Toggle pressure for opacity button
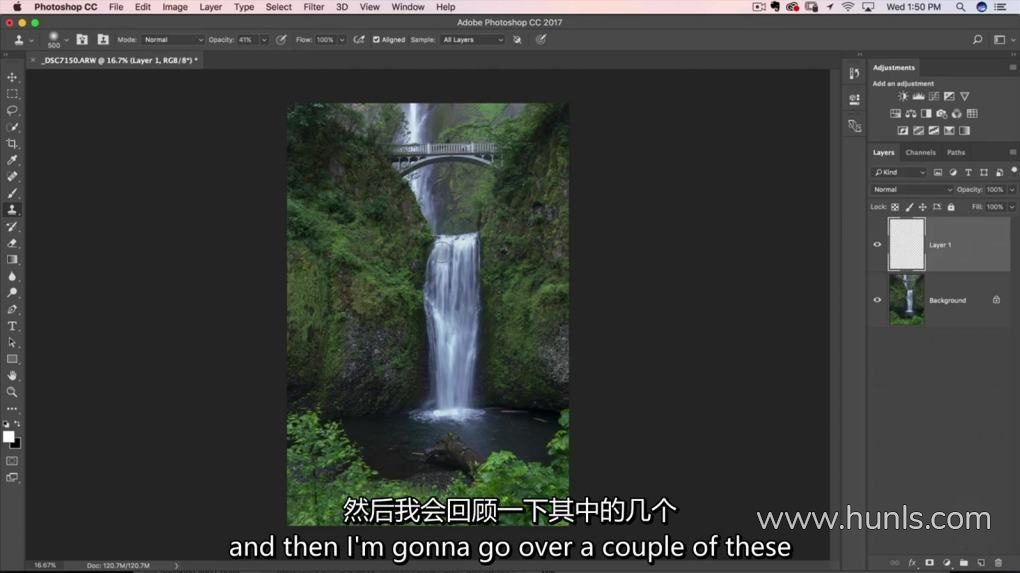 (x=281, y=40)
